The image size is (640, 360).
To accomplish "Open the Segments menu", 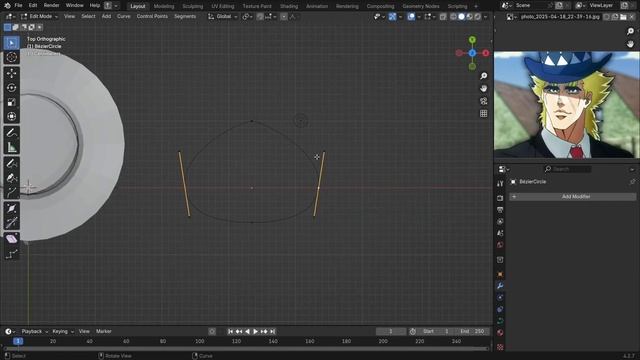I will (x=185, y=17).
